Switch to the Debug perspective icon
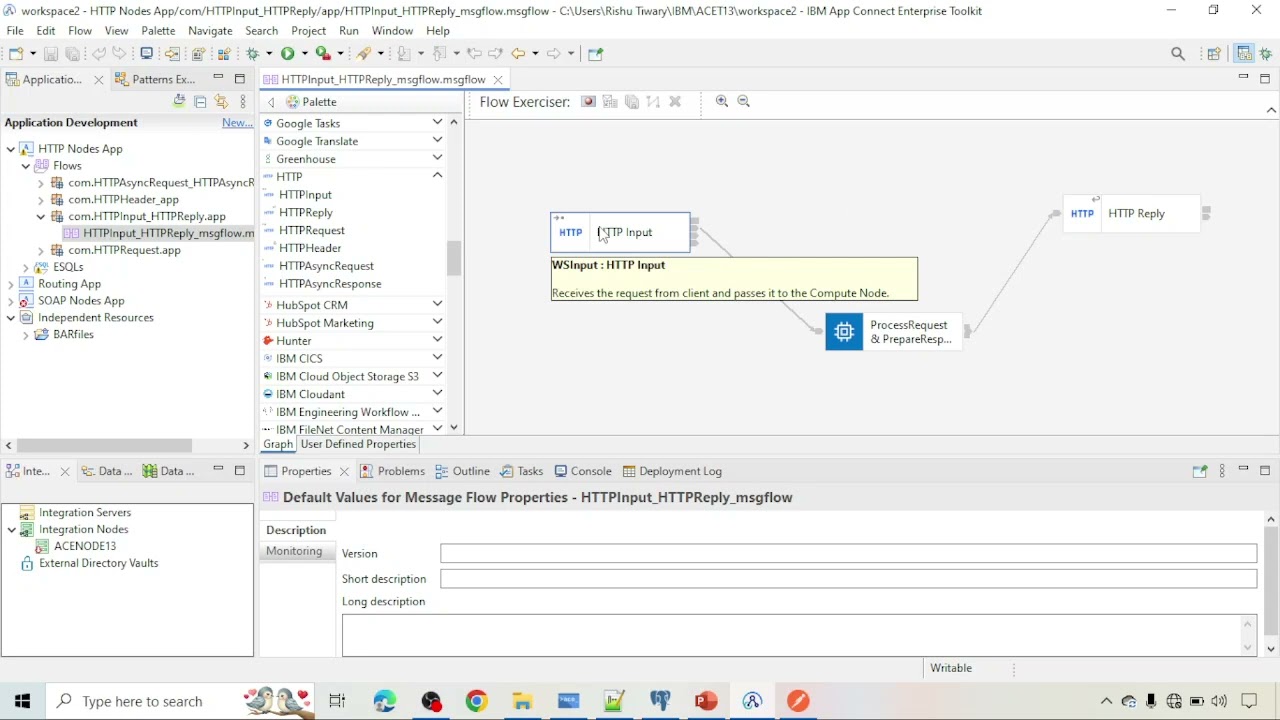This screenshot has height=720, width=1280. tap(1266, 54)
